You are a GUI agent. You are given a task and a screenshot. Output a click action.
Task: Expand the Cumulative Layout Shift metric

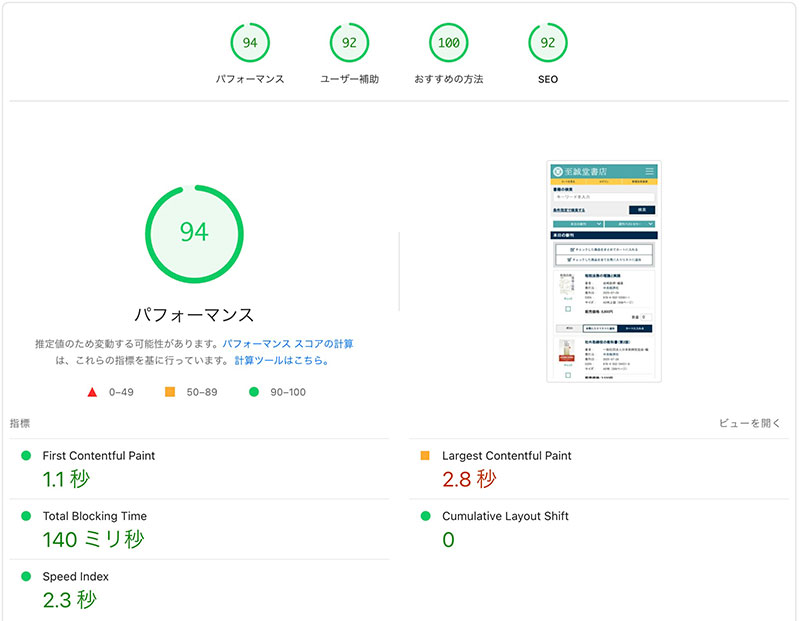[599, 529]
